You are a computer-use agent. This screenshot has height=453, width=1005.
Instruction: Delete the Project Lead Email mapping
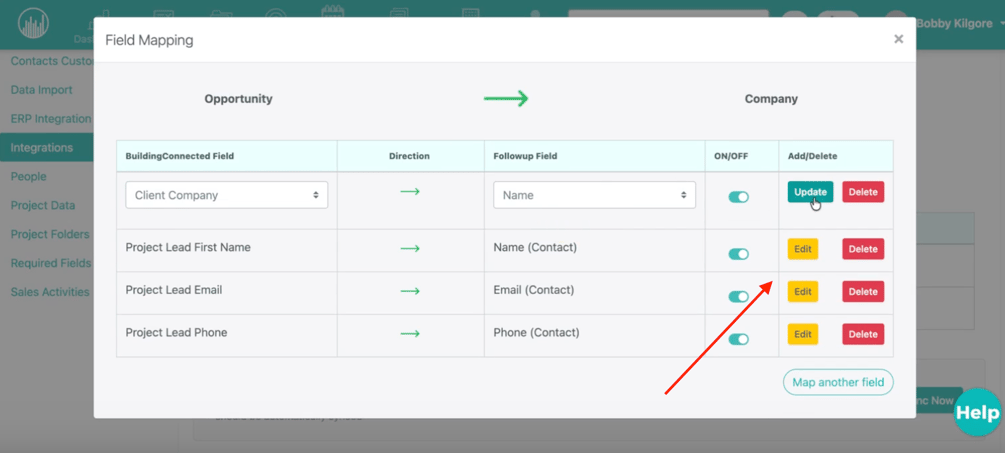(x=863, y=292)
